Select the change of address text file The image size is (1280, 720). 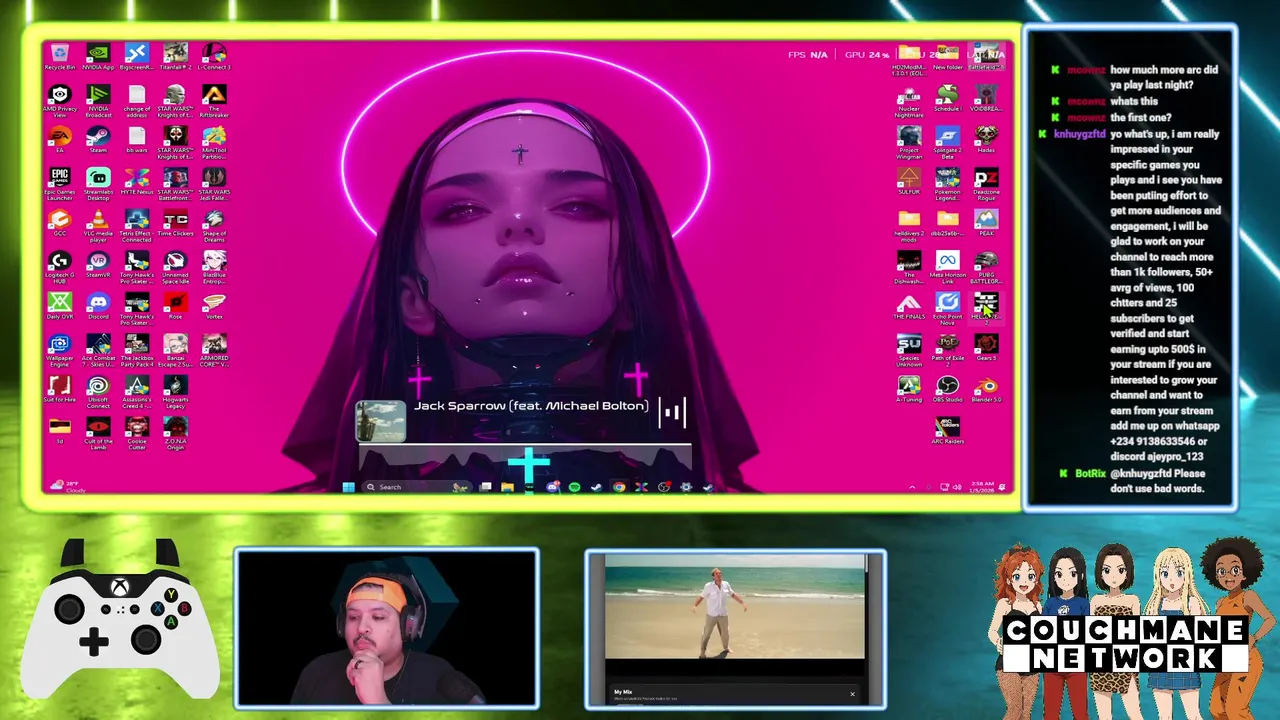tap(137, 101)
